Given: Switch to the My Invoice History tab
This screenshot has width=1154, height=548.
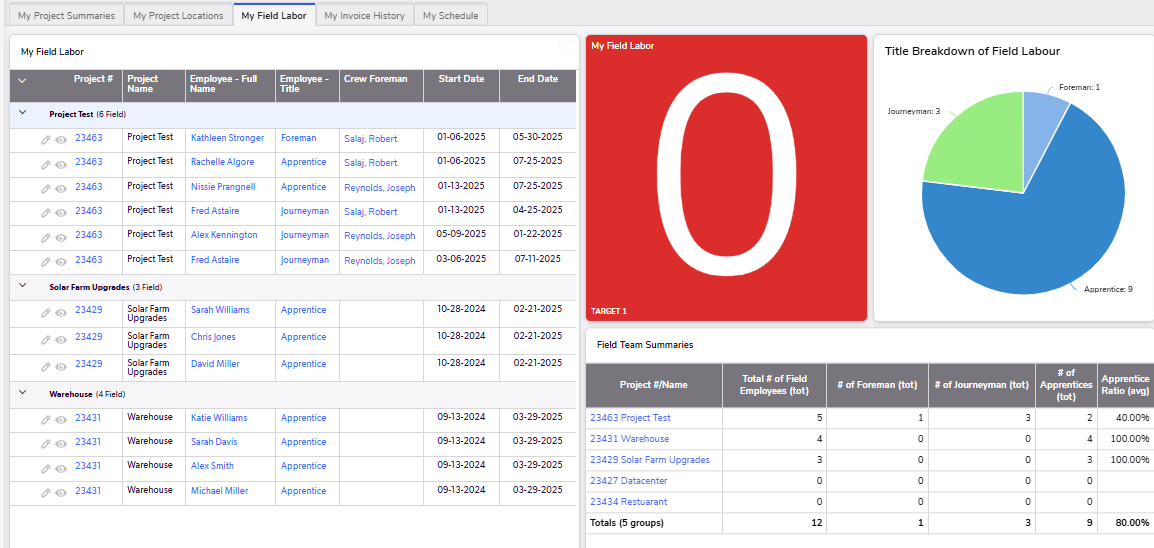Looking at the screenshot, I should click(x=364, y=16).
